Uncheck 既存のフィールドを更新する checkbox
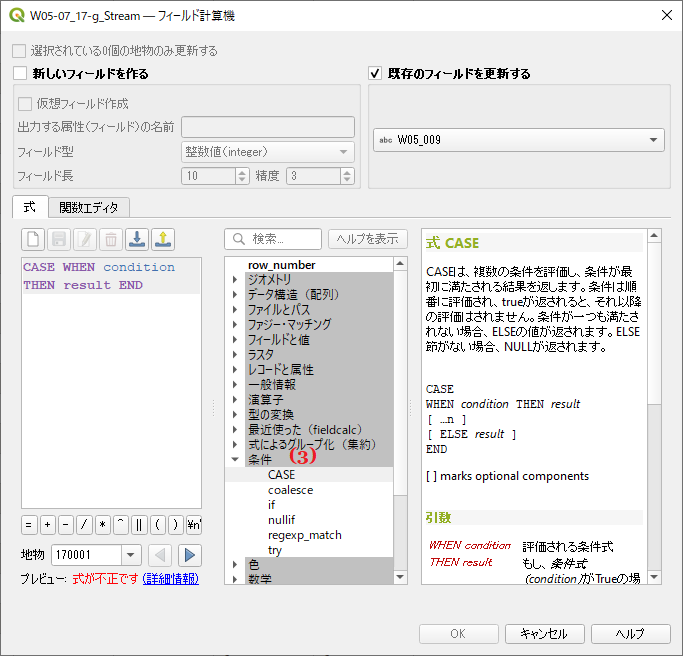This screenshot has height=656, width=683. tap(376, 73)
